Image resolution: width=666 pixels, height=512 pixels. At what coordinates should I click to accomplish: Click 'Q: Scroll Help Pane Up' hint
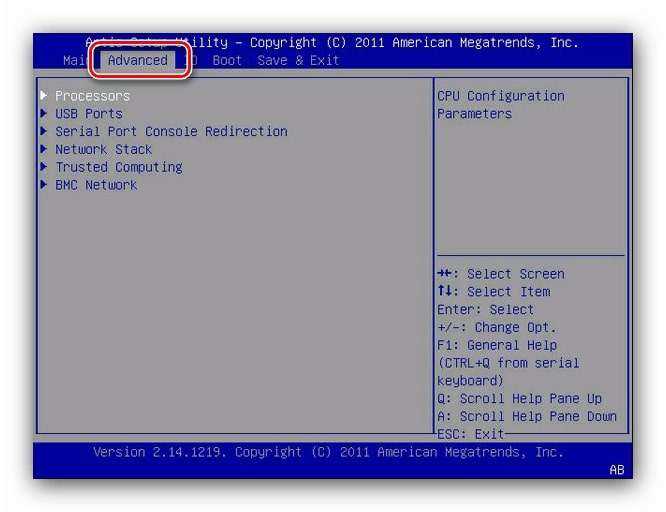tap(519, 399)
